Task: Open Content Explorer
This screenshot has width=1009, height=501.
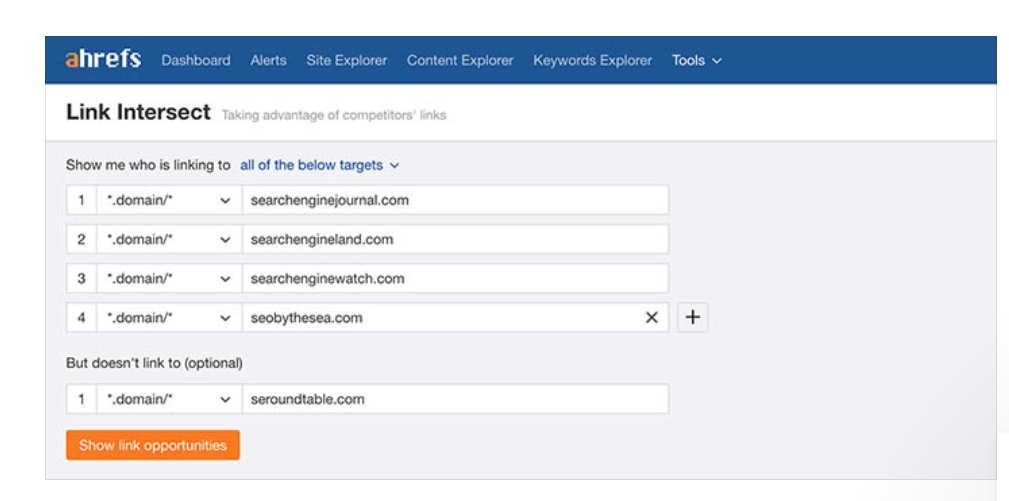Action: pyautogui.click(x=460, y=60)
